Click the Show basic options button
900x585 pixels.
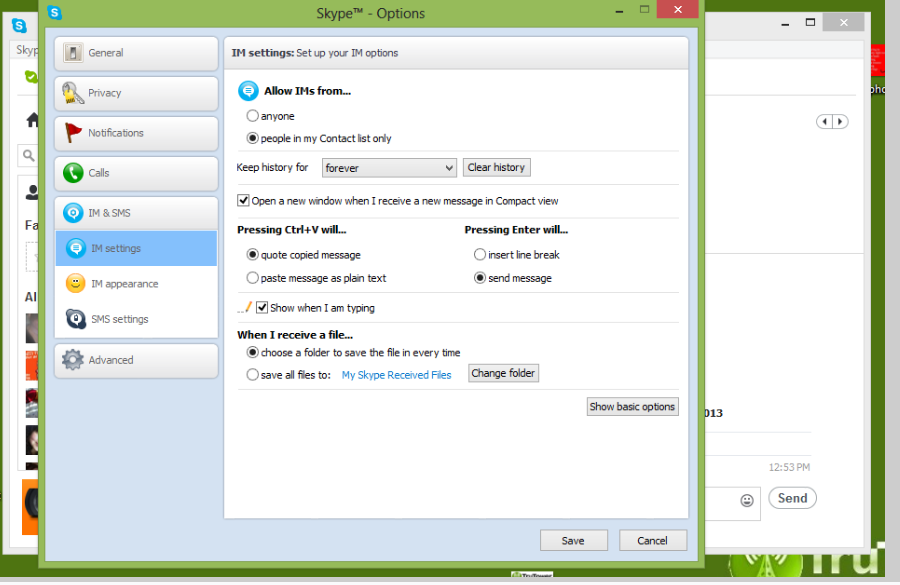(x=632, y=407)
